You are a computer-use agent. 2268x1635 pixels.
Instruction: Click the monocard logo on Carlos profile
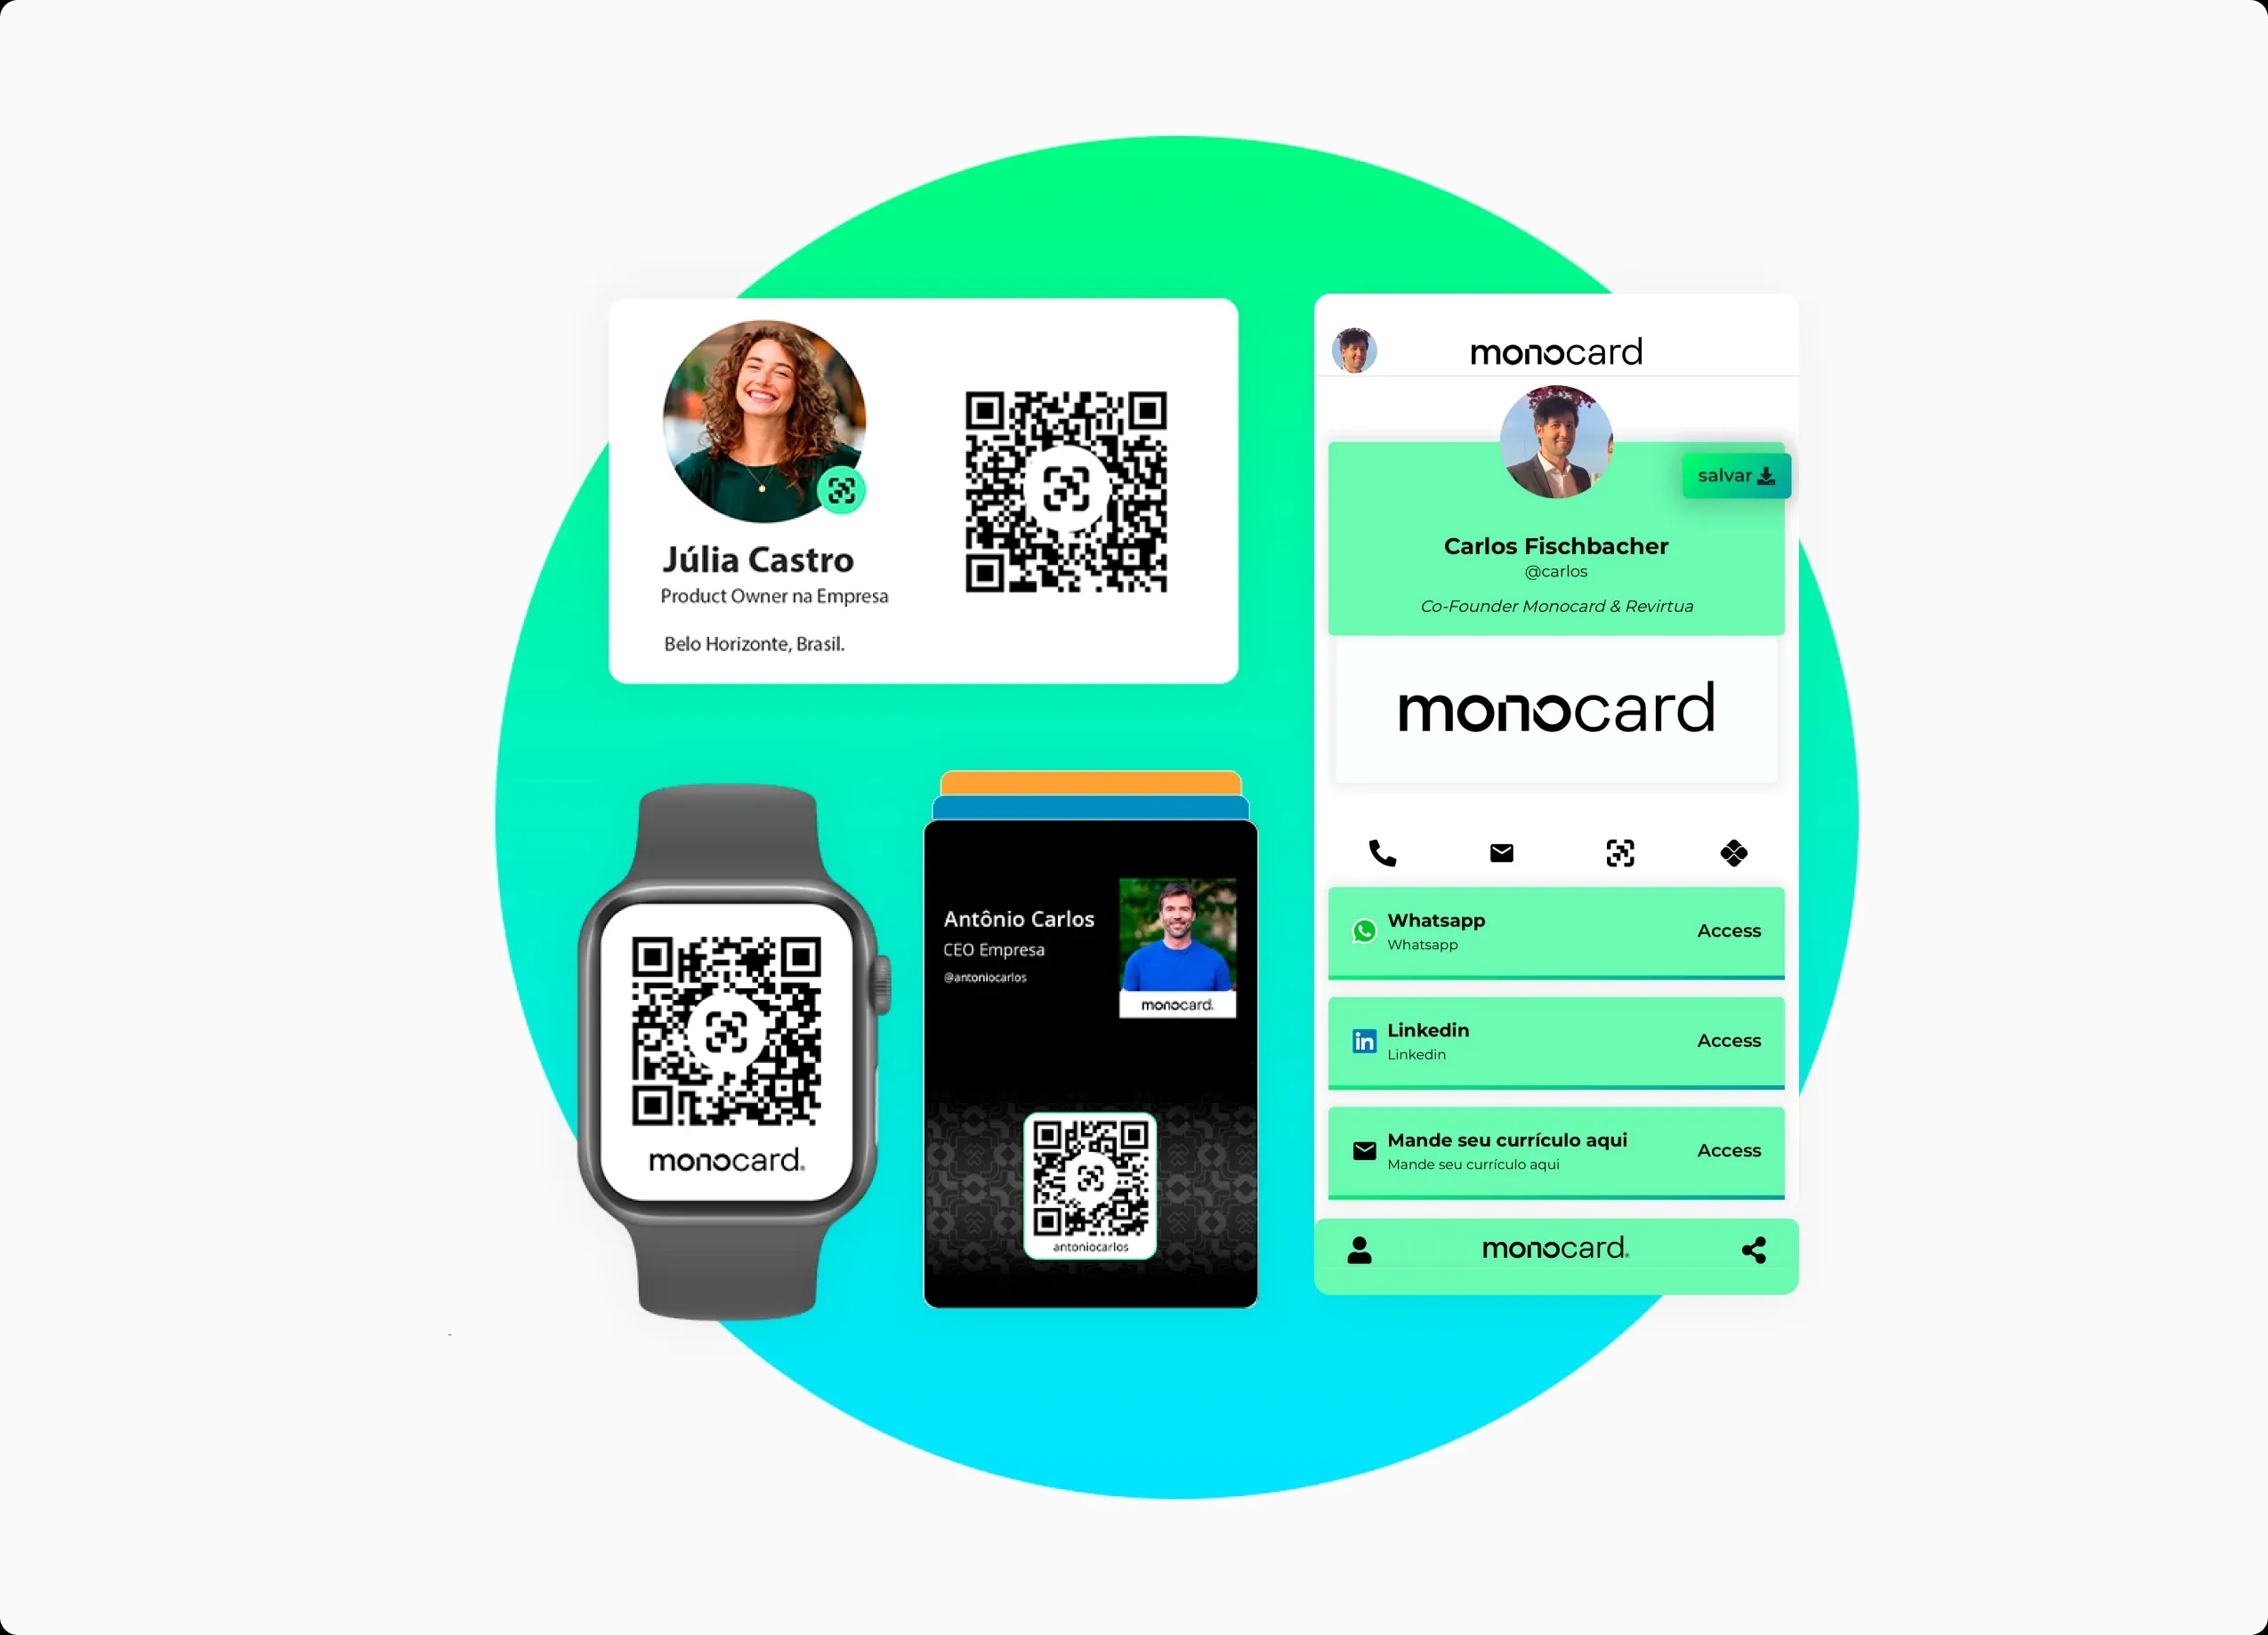[1558, 713]
